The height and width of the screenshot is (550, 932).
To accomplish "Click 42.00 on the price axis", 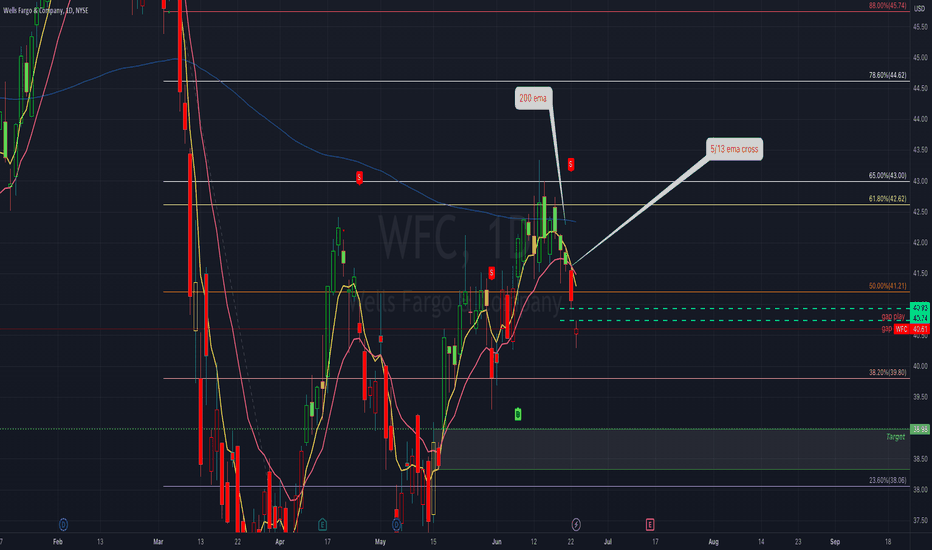I will (x=920, y=243).
